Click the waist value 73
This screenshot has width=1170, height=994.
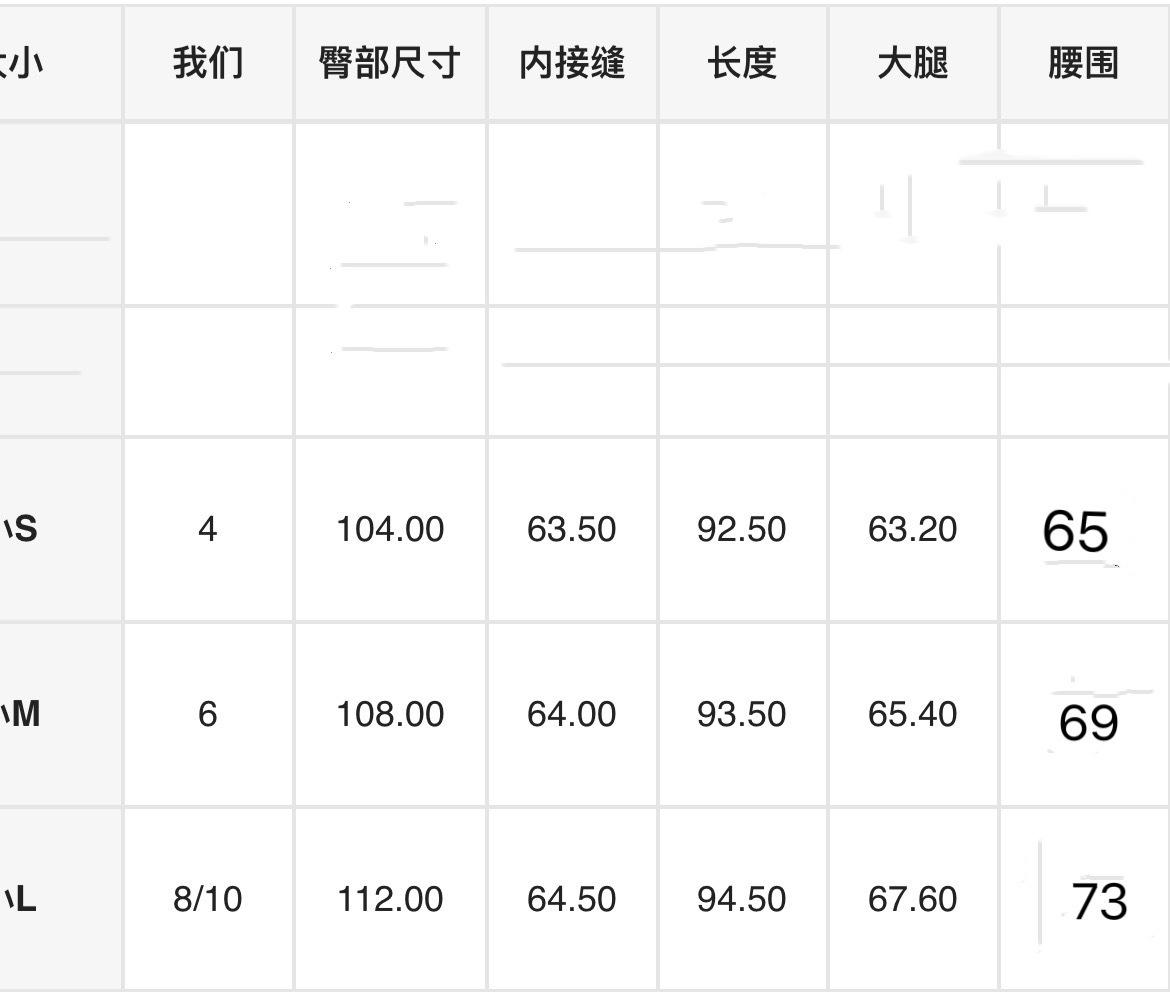1099,901
